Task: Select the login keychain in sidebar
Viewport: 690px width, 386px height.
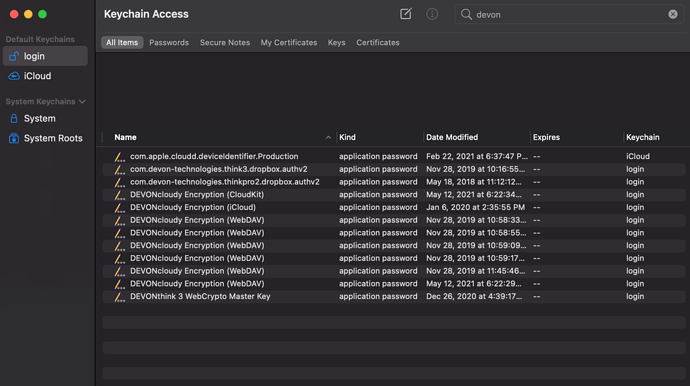Action: coord(45,56)
